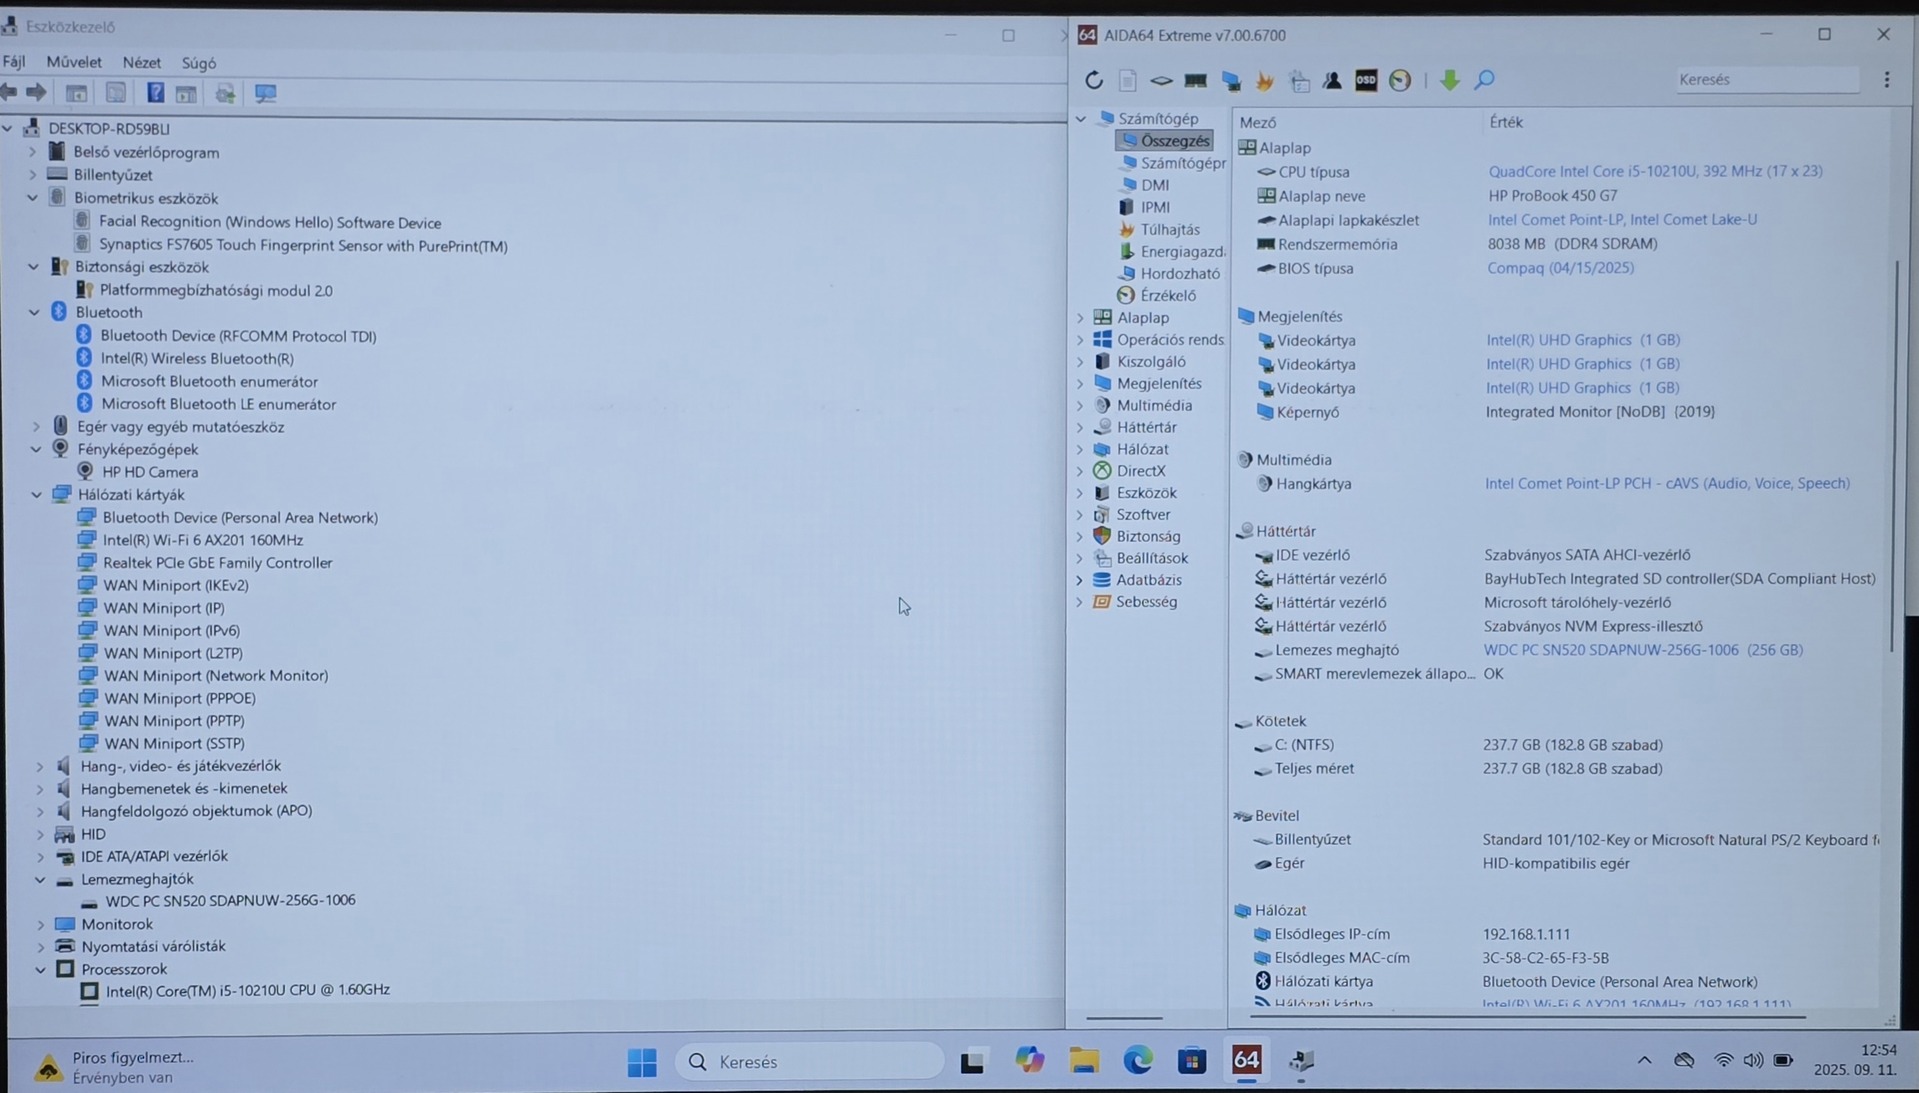The height and width of the screenshot is (1093, 1919).
Task: Click the green download arrow icon
Action: 1449,80
